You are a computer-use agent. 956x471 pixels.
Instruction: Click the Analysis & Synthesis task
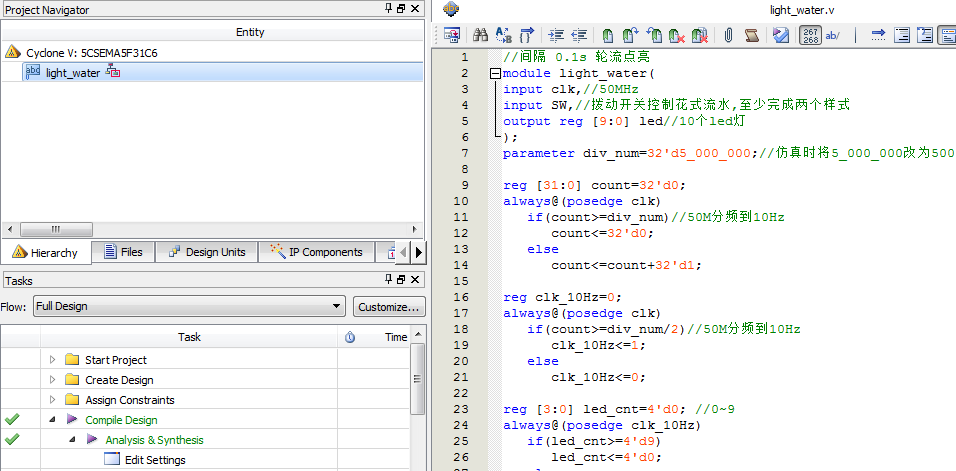tap(154, 440)
